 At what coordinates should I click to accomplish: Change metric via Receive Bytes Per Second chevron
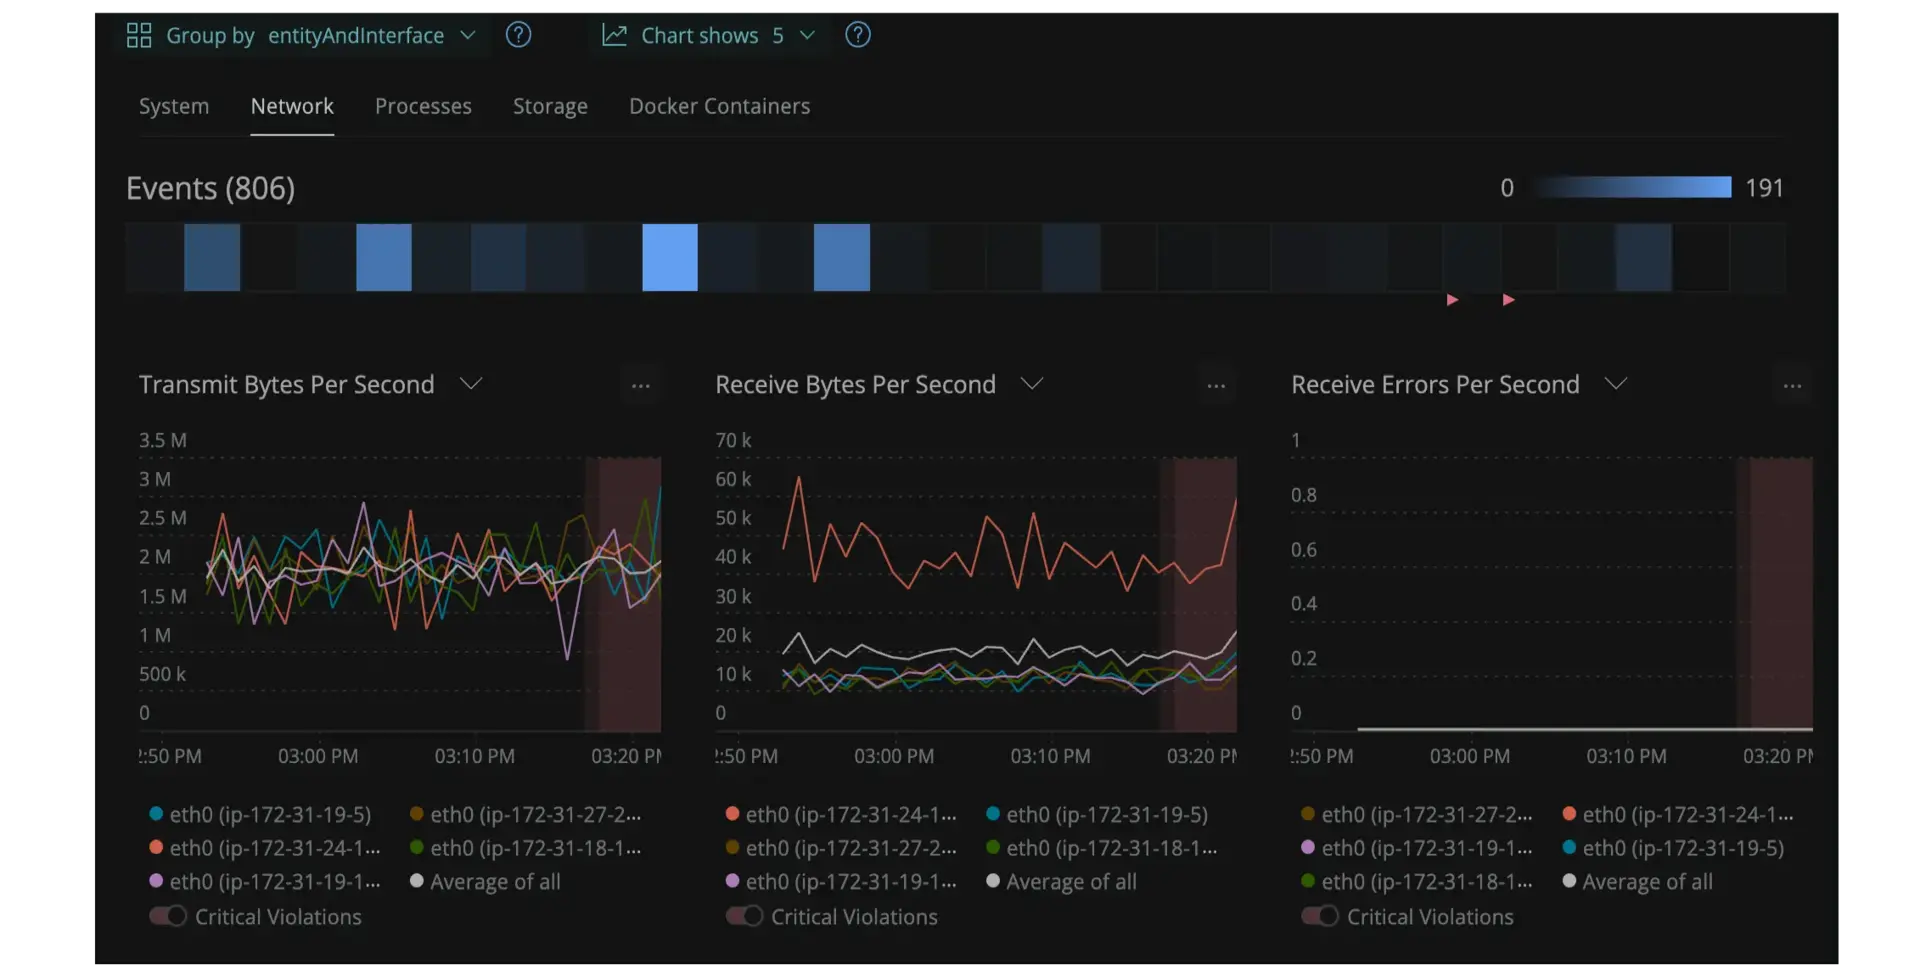[x=1032, y=384]
